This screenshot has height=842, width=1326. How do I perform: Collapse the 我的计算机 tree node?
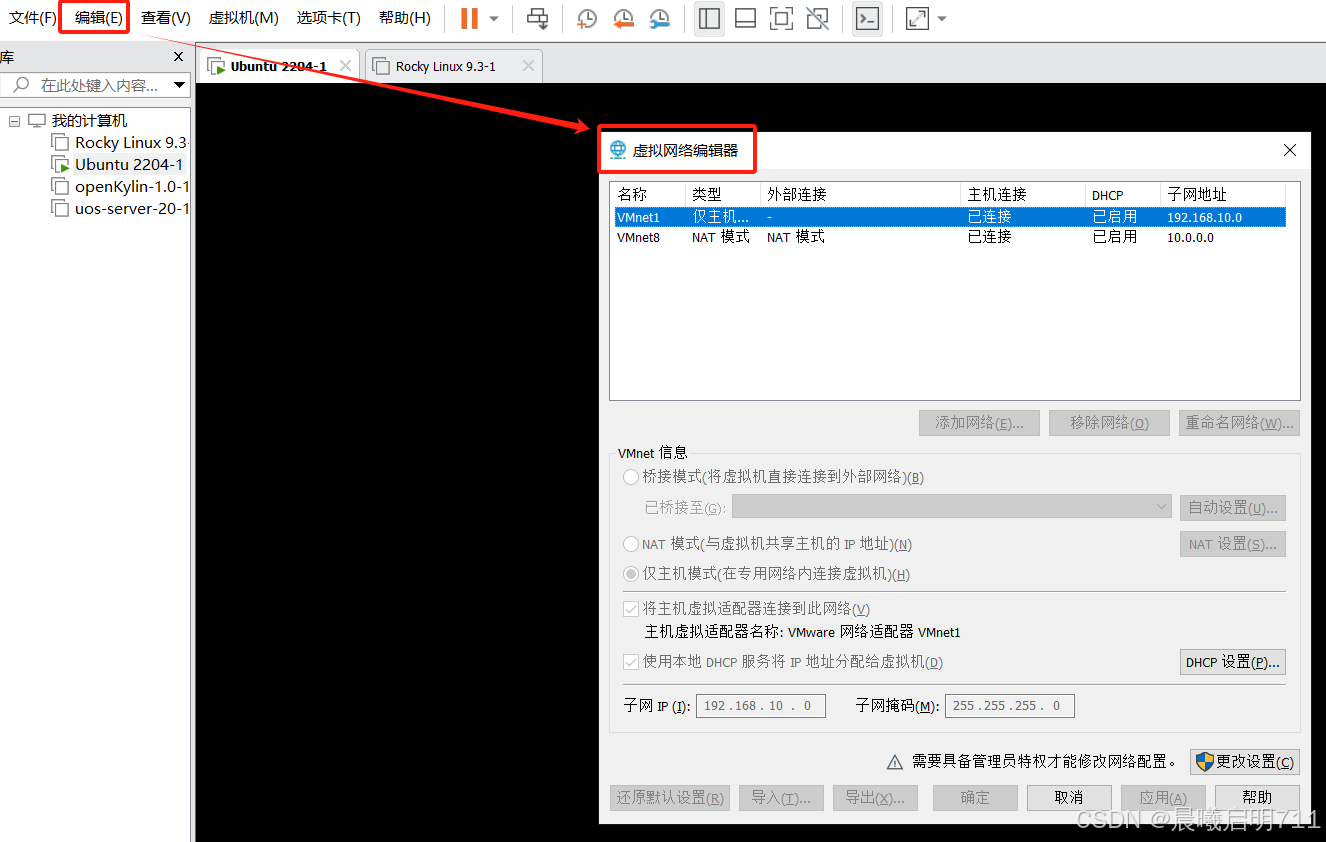point(14,121)
